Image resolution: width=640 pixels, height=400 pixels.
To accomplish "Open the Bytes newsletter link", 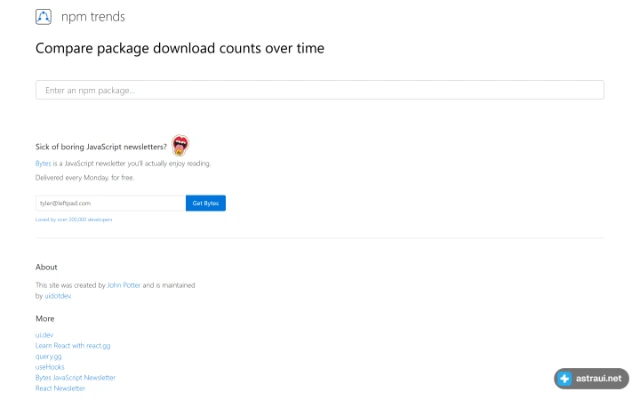I will coord(43,163).
